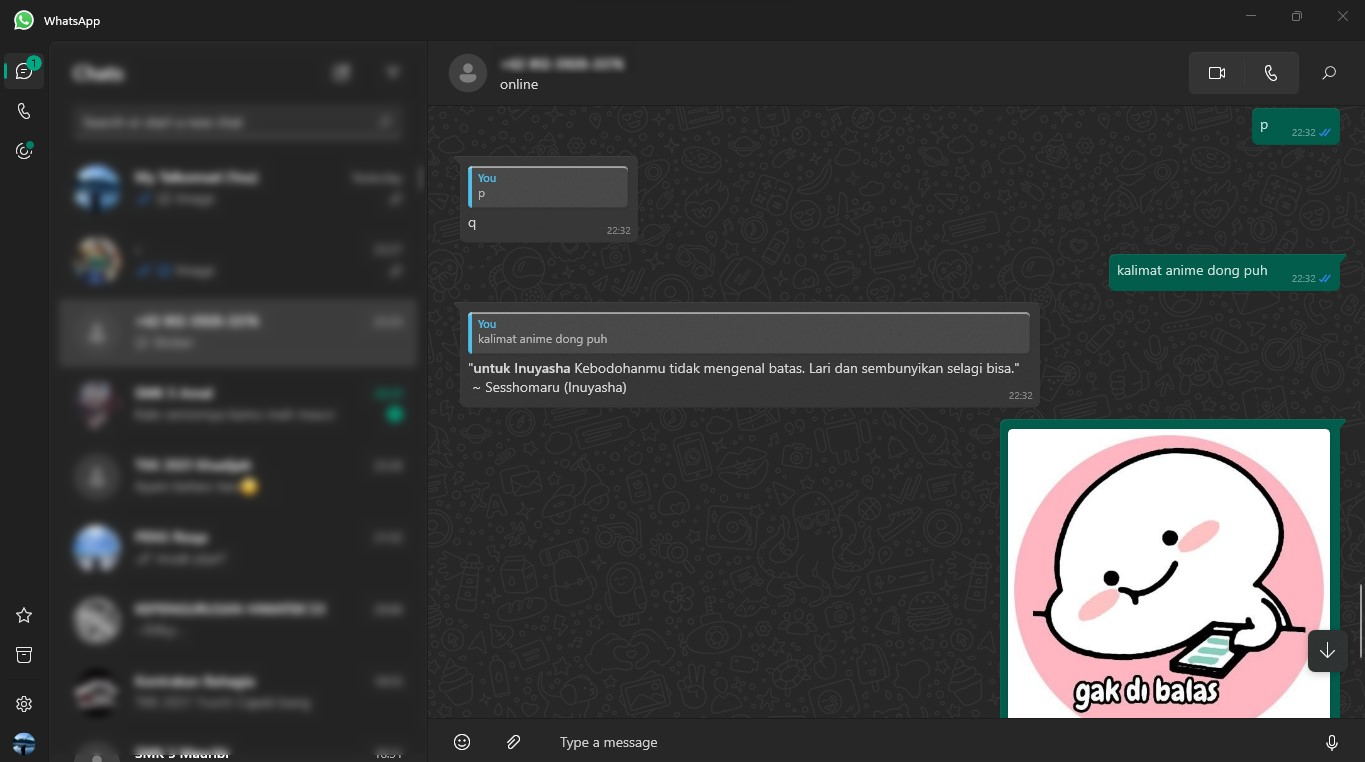Start a video call with this contact
Screen dimensions: 1365x762
coord(1216,73)
